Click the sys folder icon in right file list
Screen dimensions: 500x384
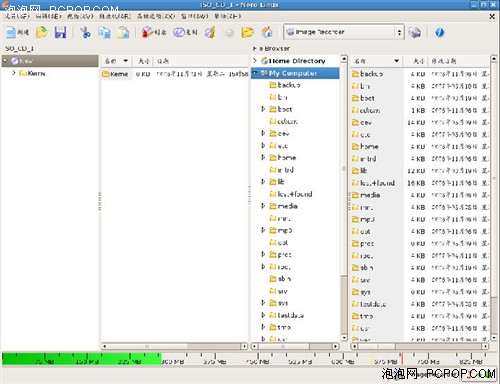355,292
